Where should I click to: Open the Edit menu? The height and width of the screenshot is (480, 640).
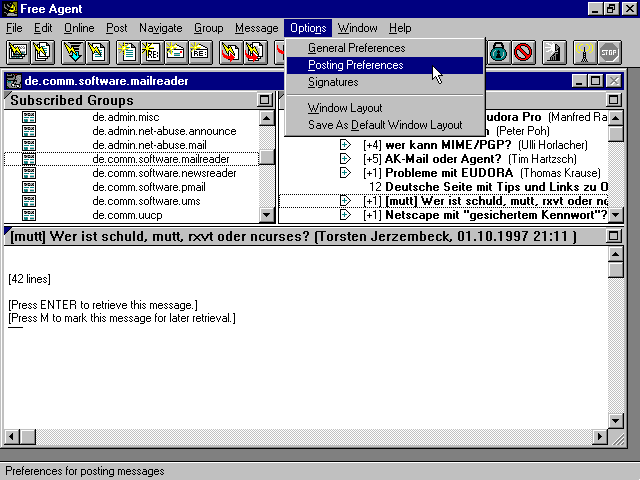click(43, 28)
